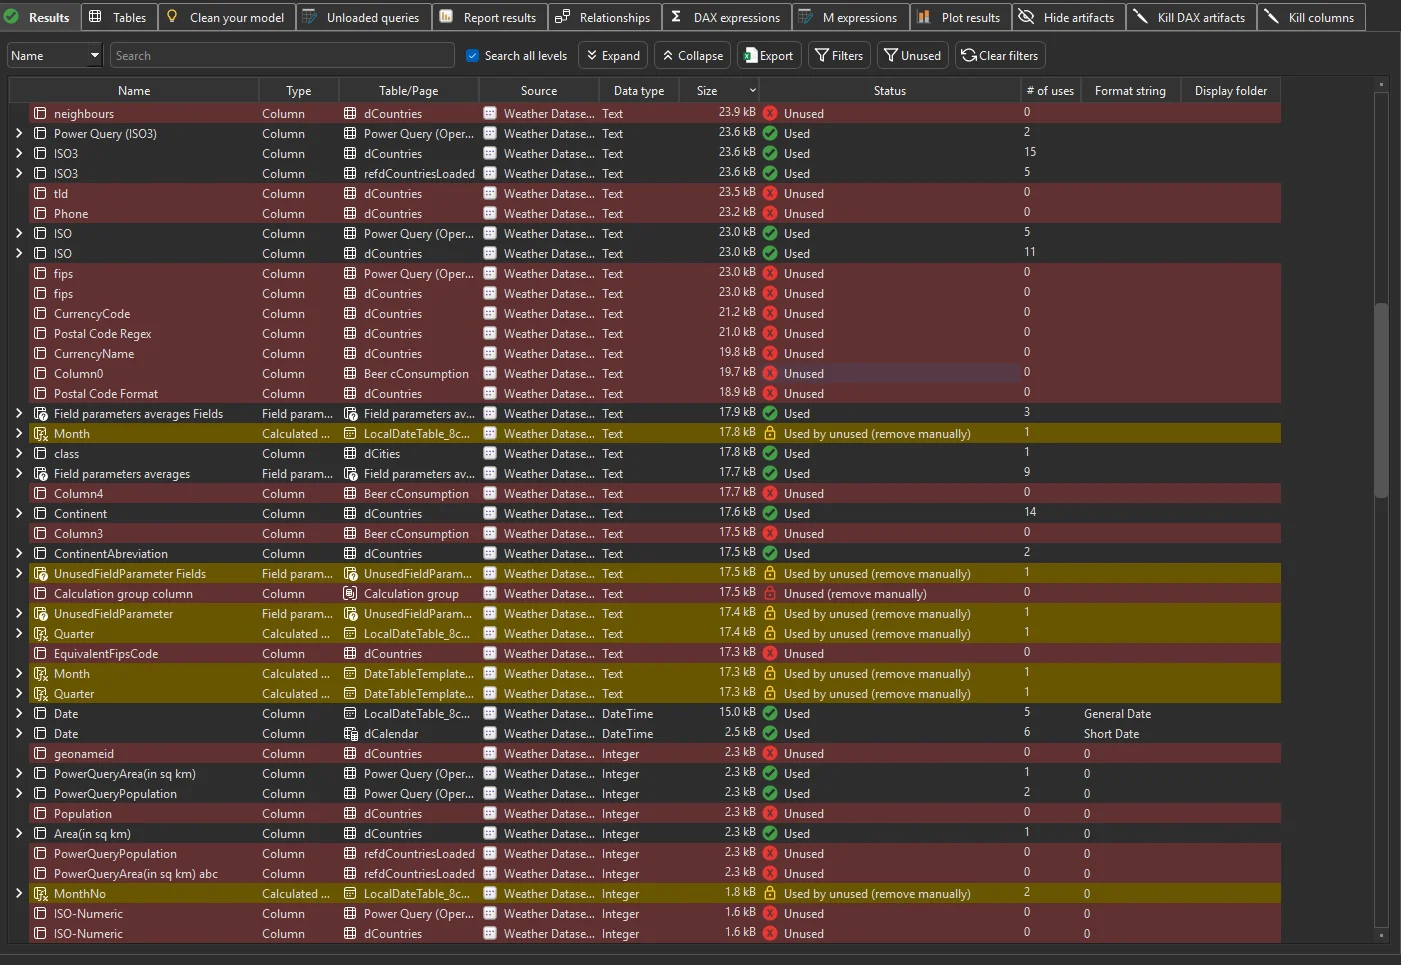Switch to the Relationships tab

click(603, 17)
